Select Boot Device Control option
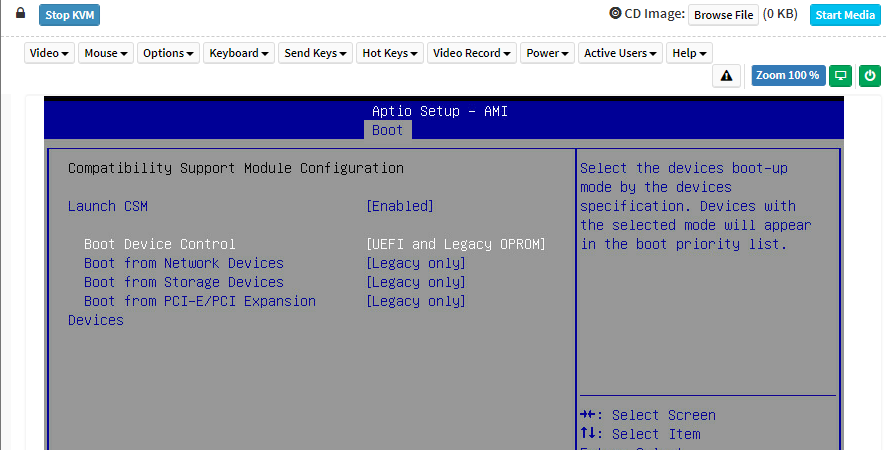 click(x=160, y=244)
